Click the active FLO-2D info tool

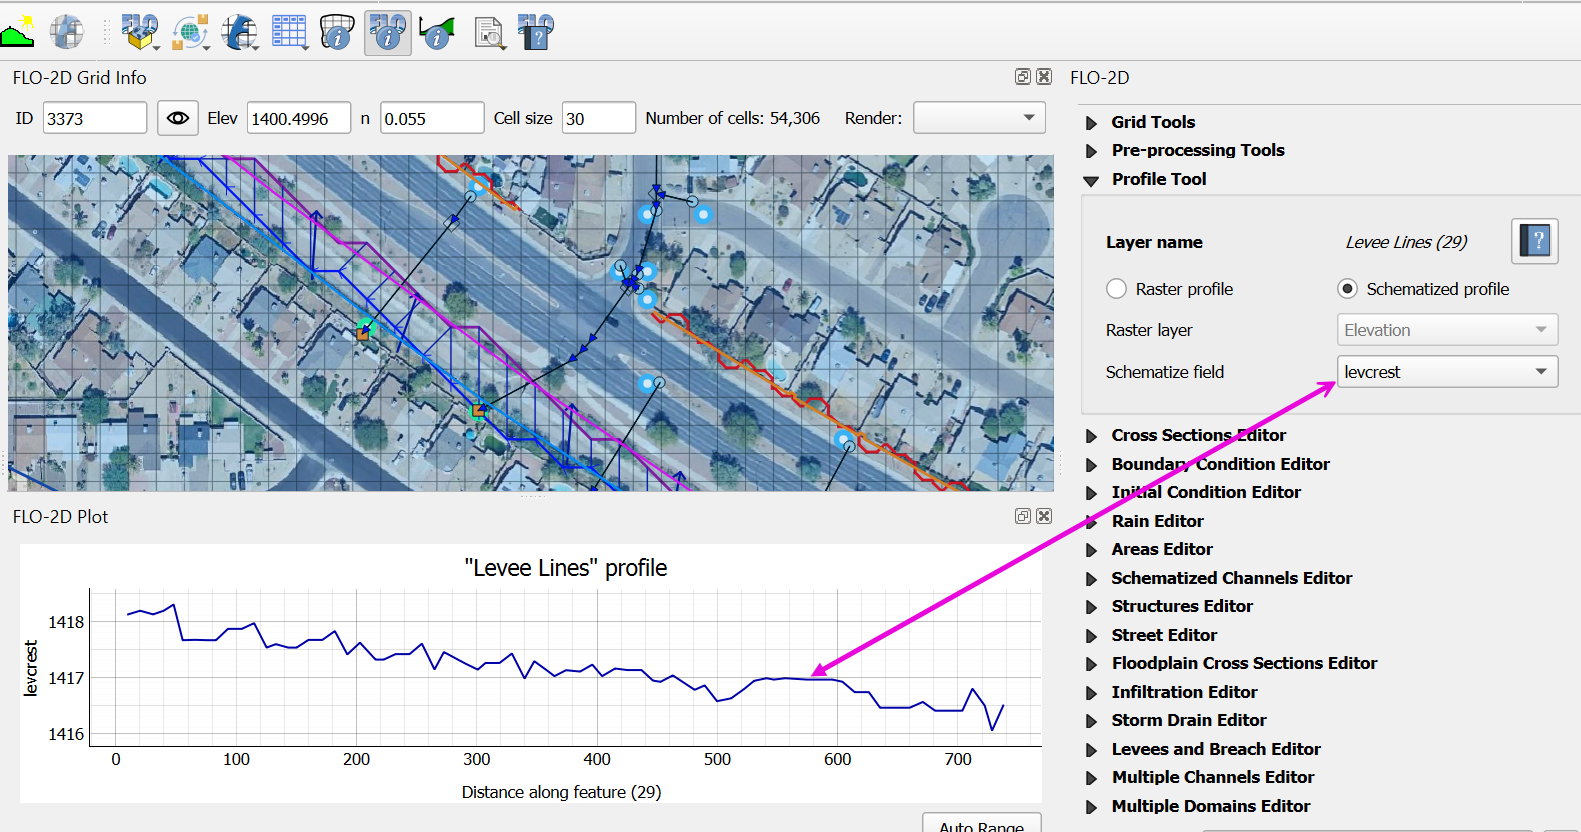point(387,32)
